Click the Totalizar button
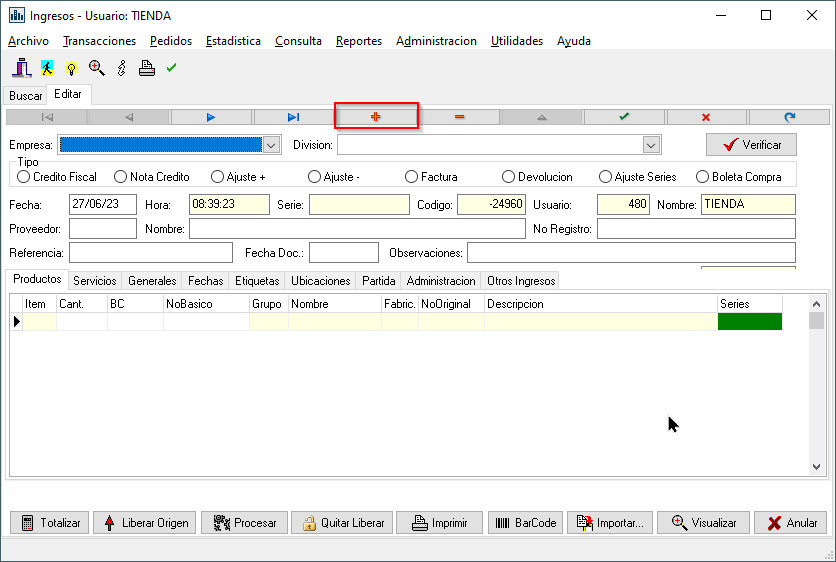The height and width of the screenshot is (562, 836). click(x=50, y=523)
